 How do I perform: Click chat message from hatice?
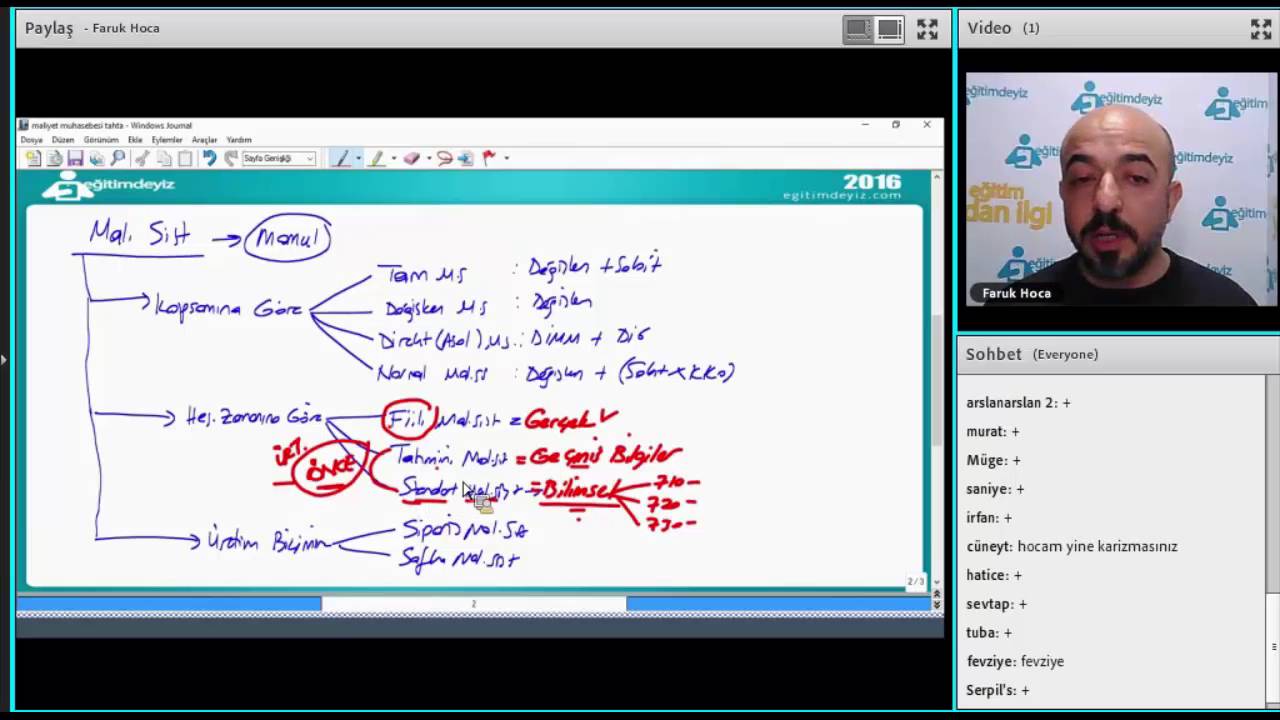994,575
